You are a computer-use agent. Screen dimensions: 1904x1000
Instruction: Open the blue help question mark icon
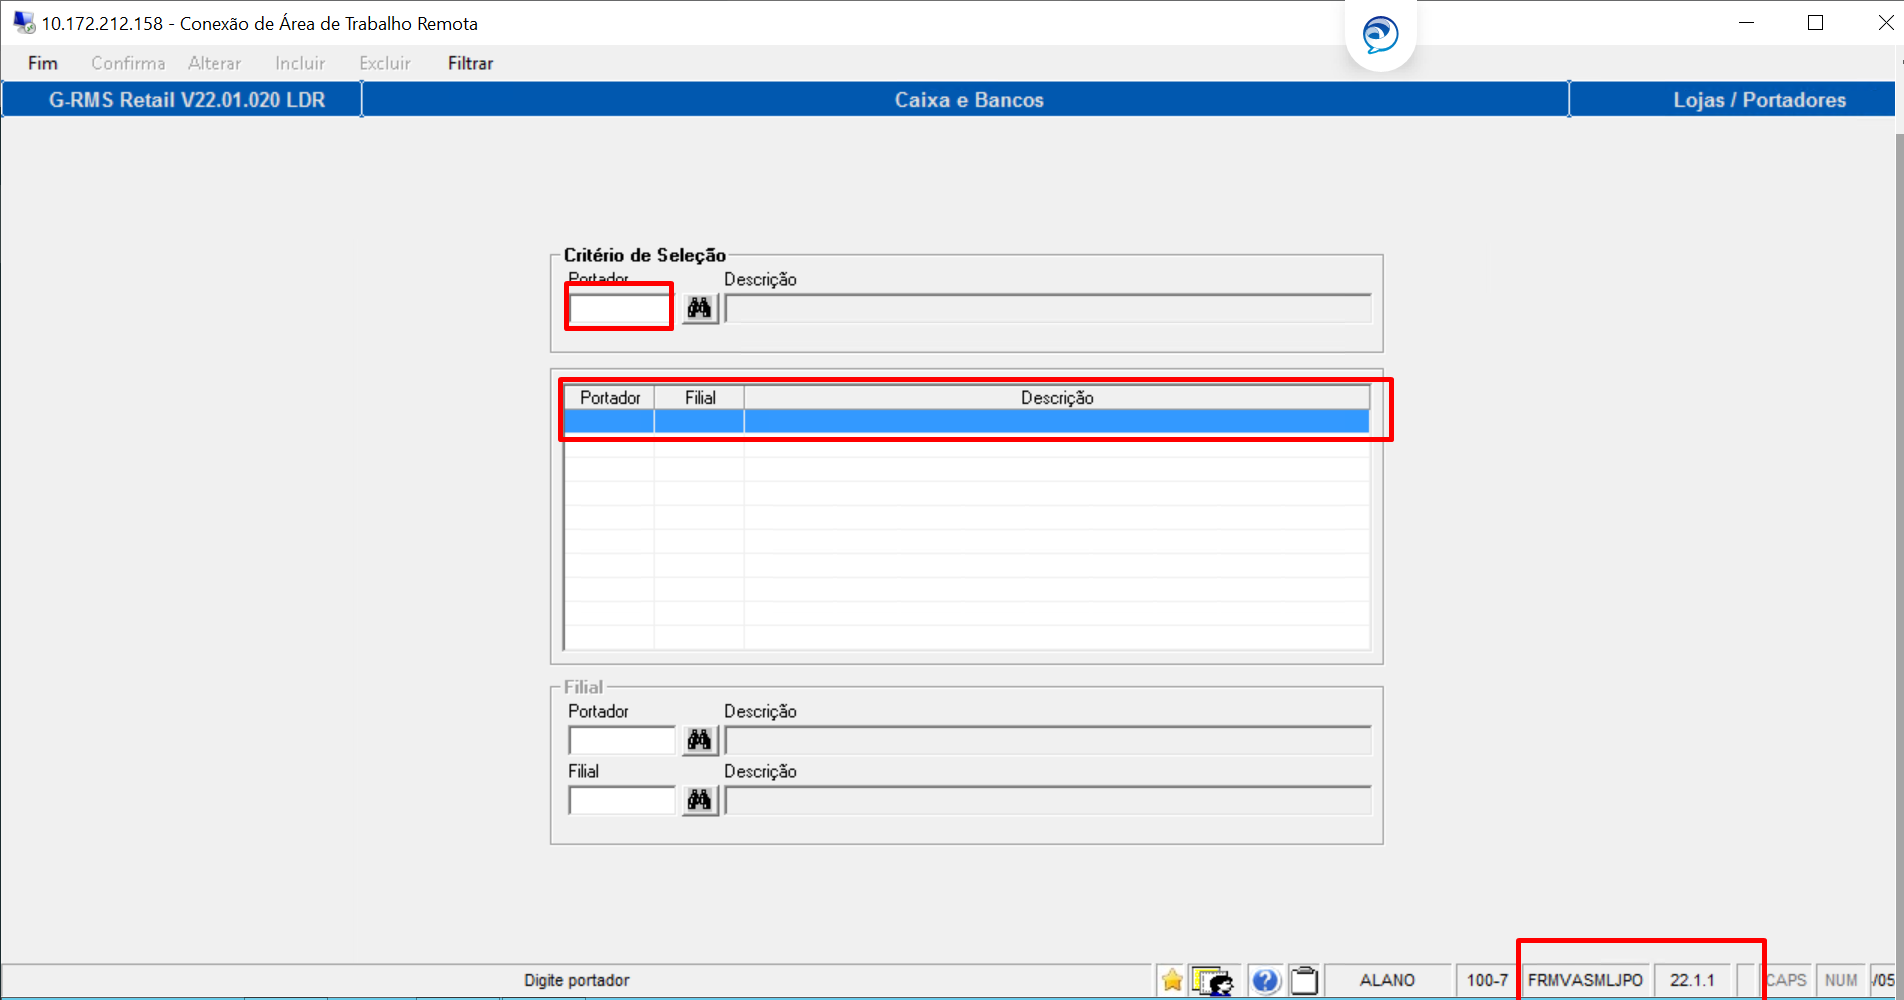coord(1265,980)
